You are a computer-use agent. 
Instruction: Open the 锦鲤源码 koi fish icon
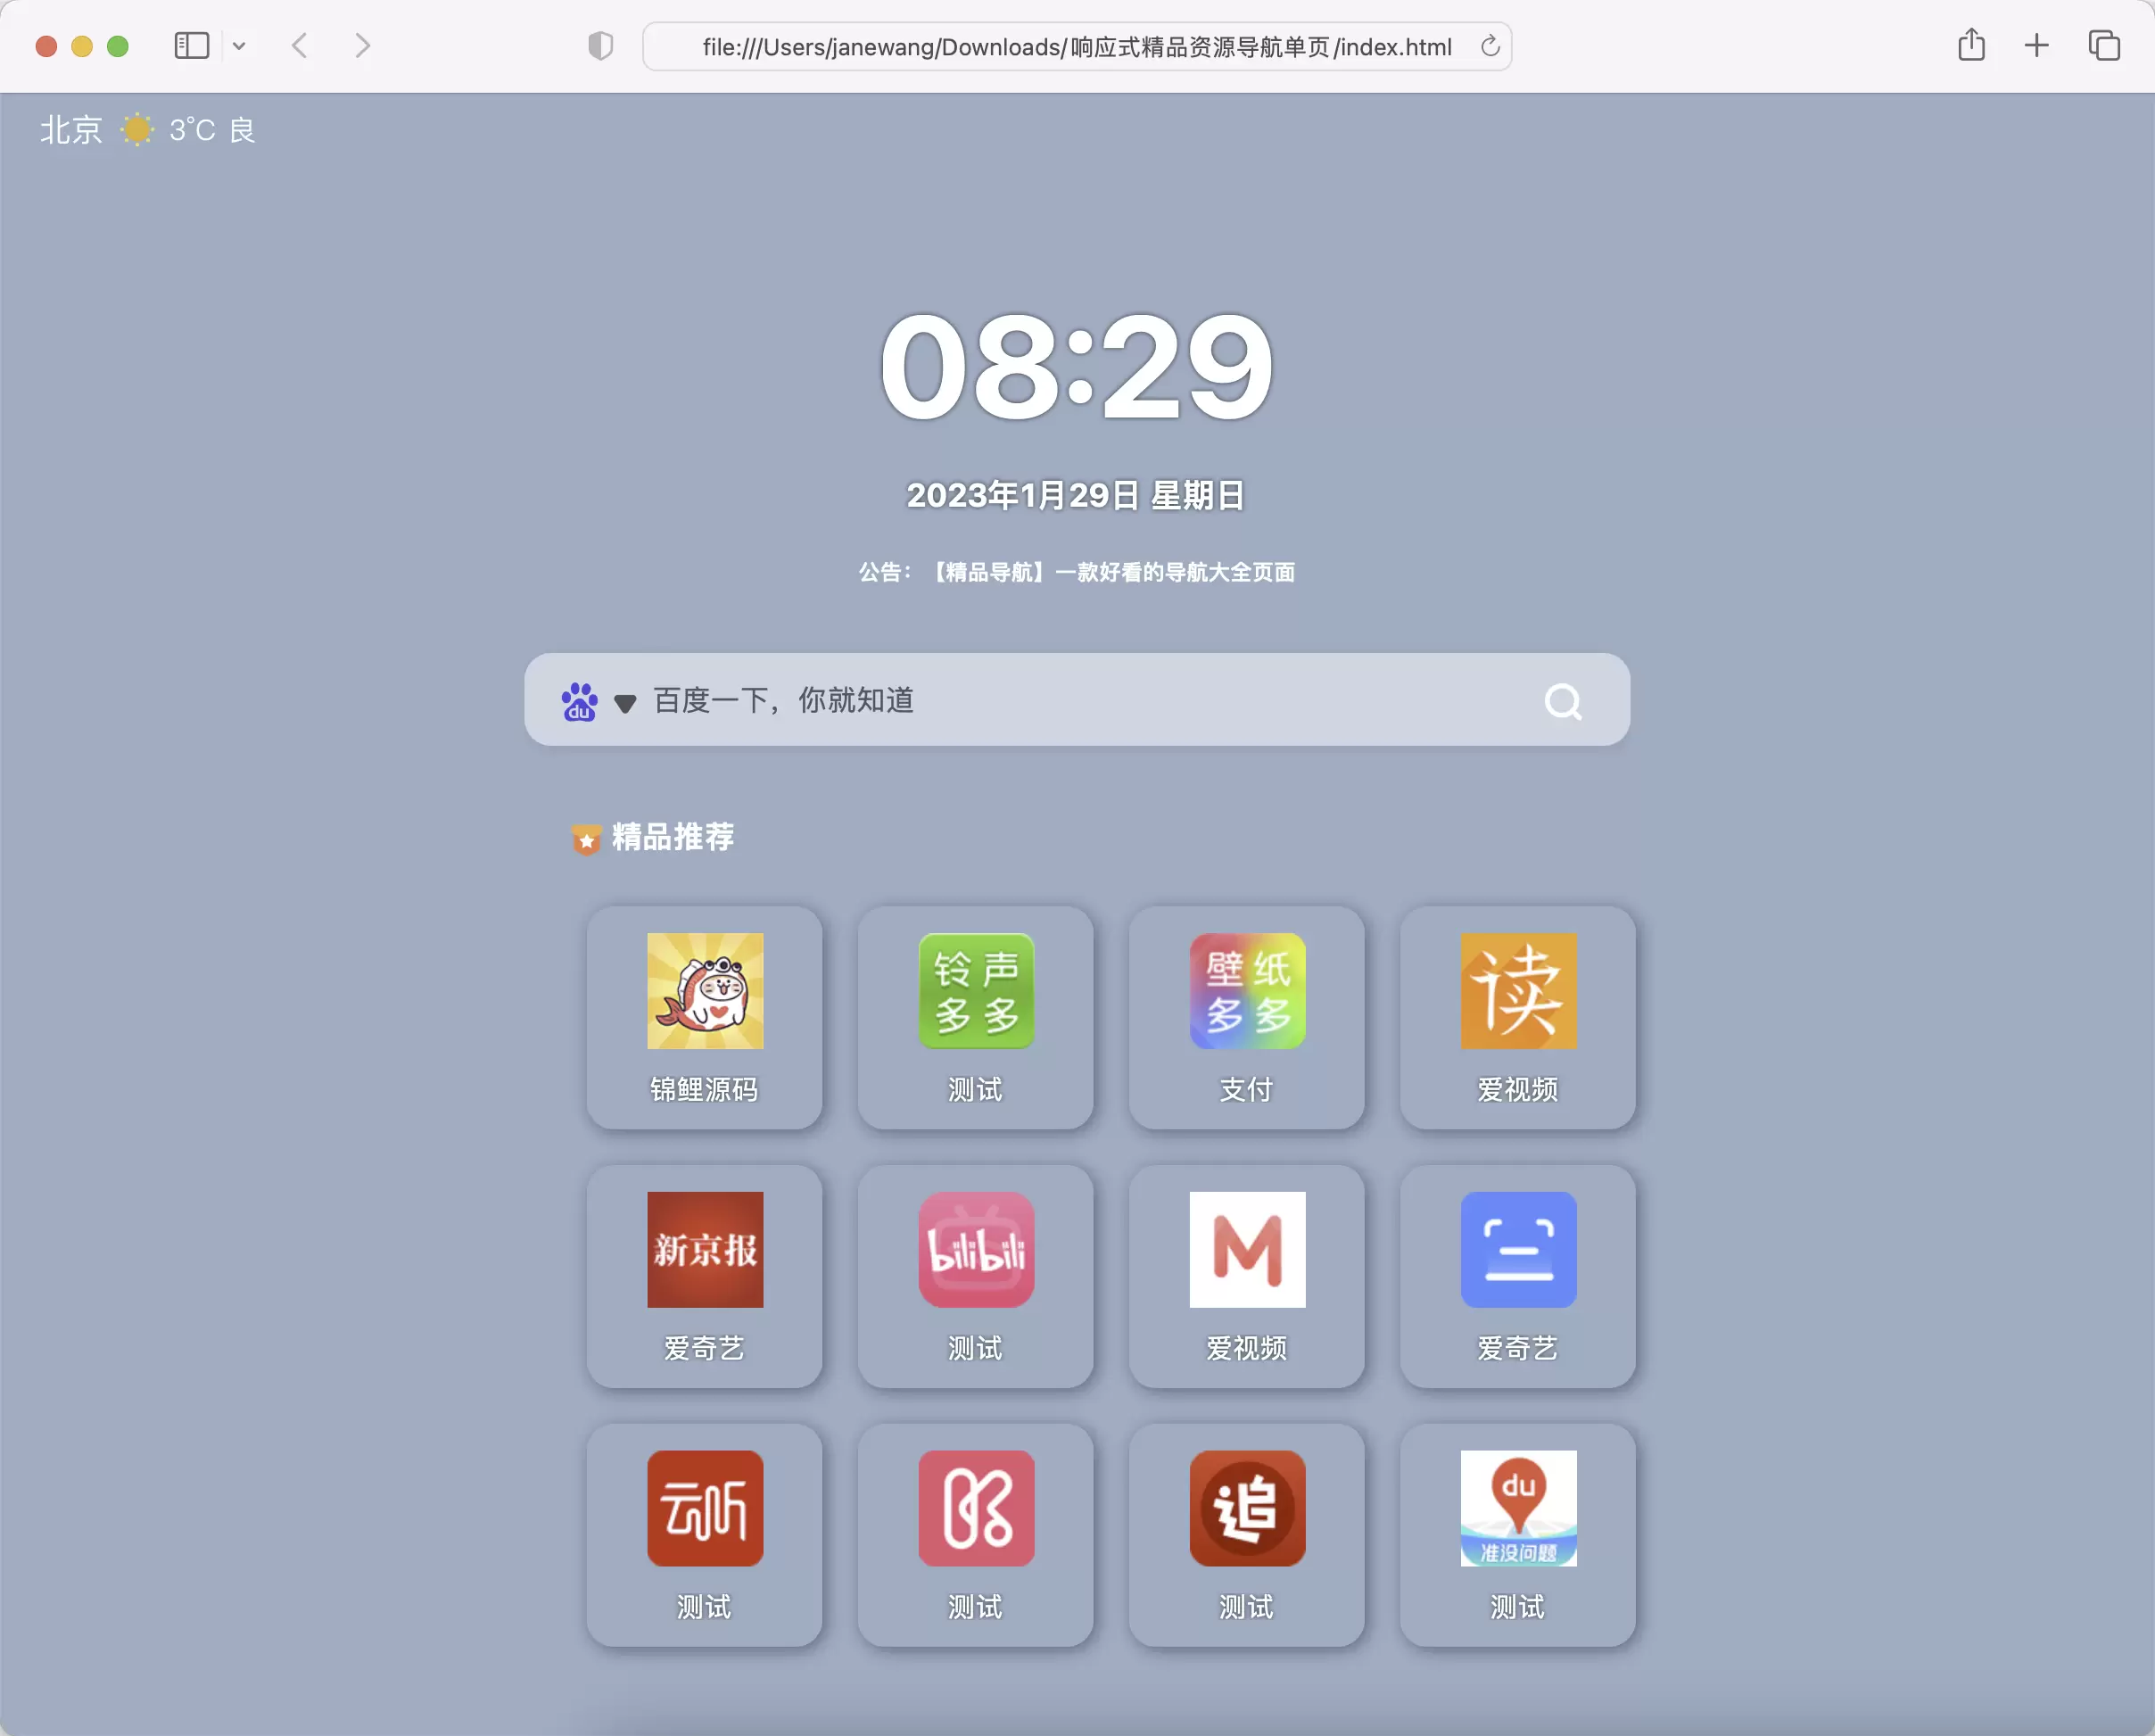coord(705,991)
